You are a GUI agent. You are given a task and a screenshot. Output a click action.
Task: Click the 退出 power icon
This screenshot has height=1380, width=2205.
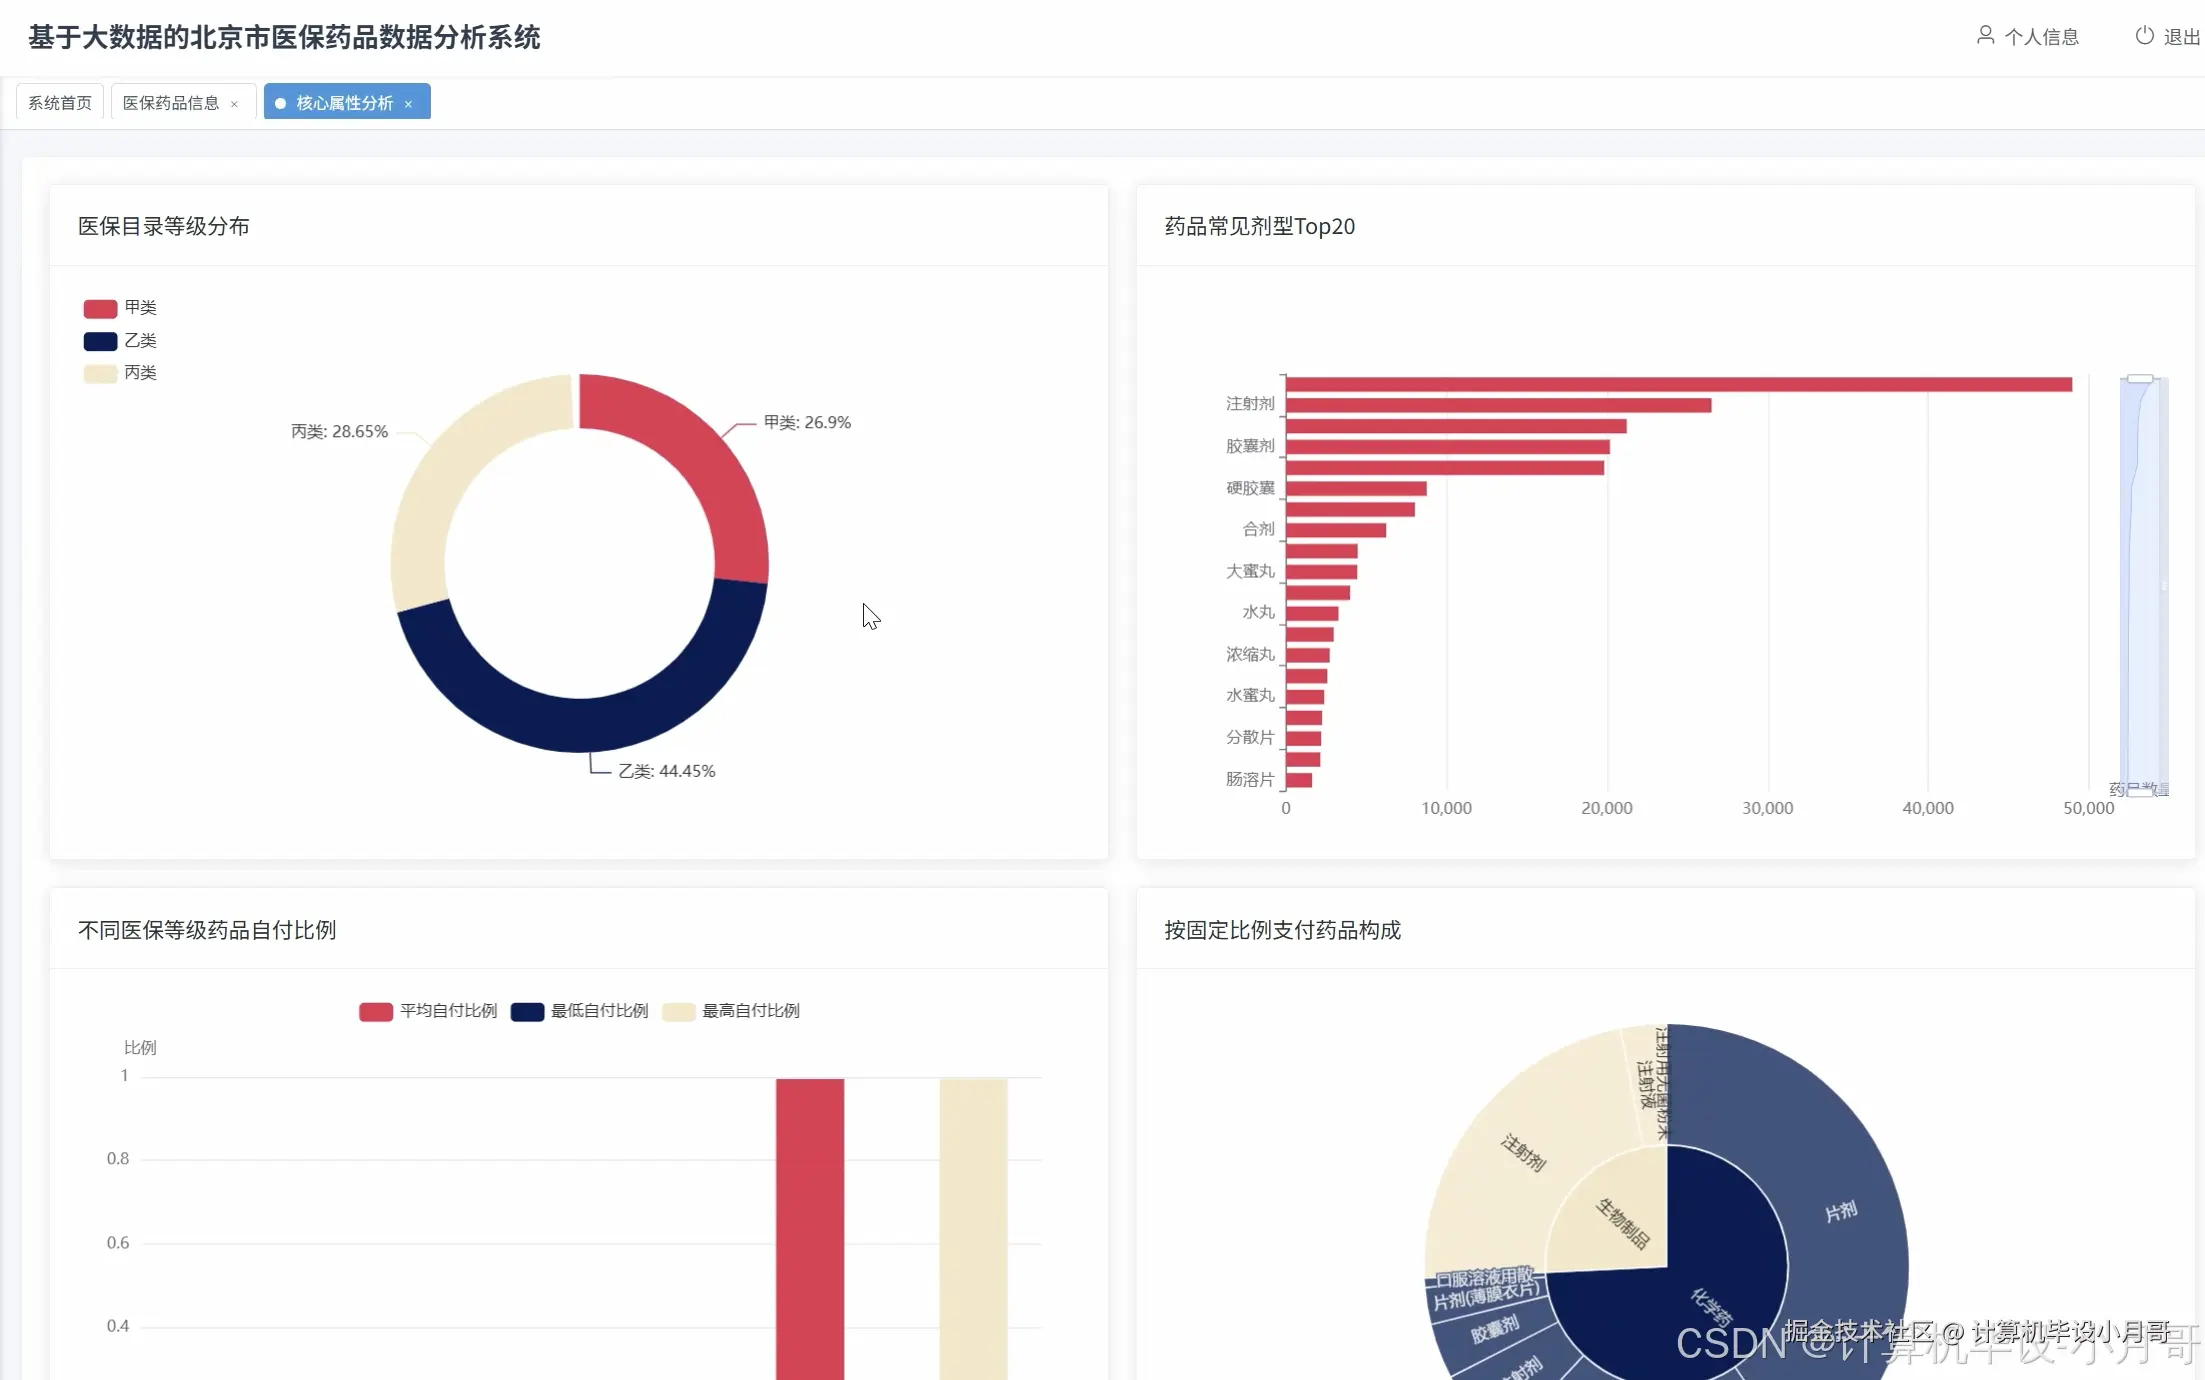(x=2144, y=36)
